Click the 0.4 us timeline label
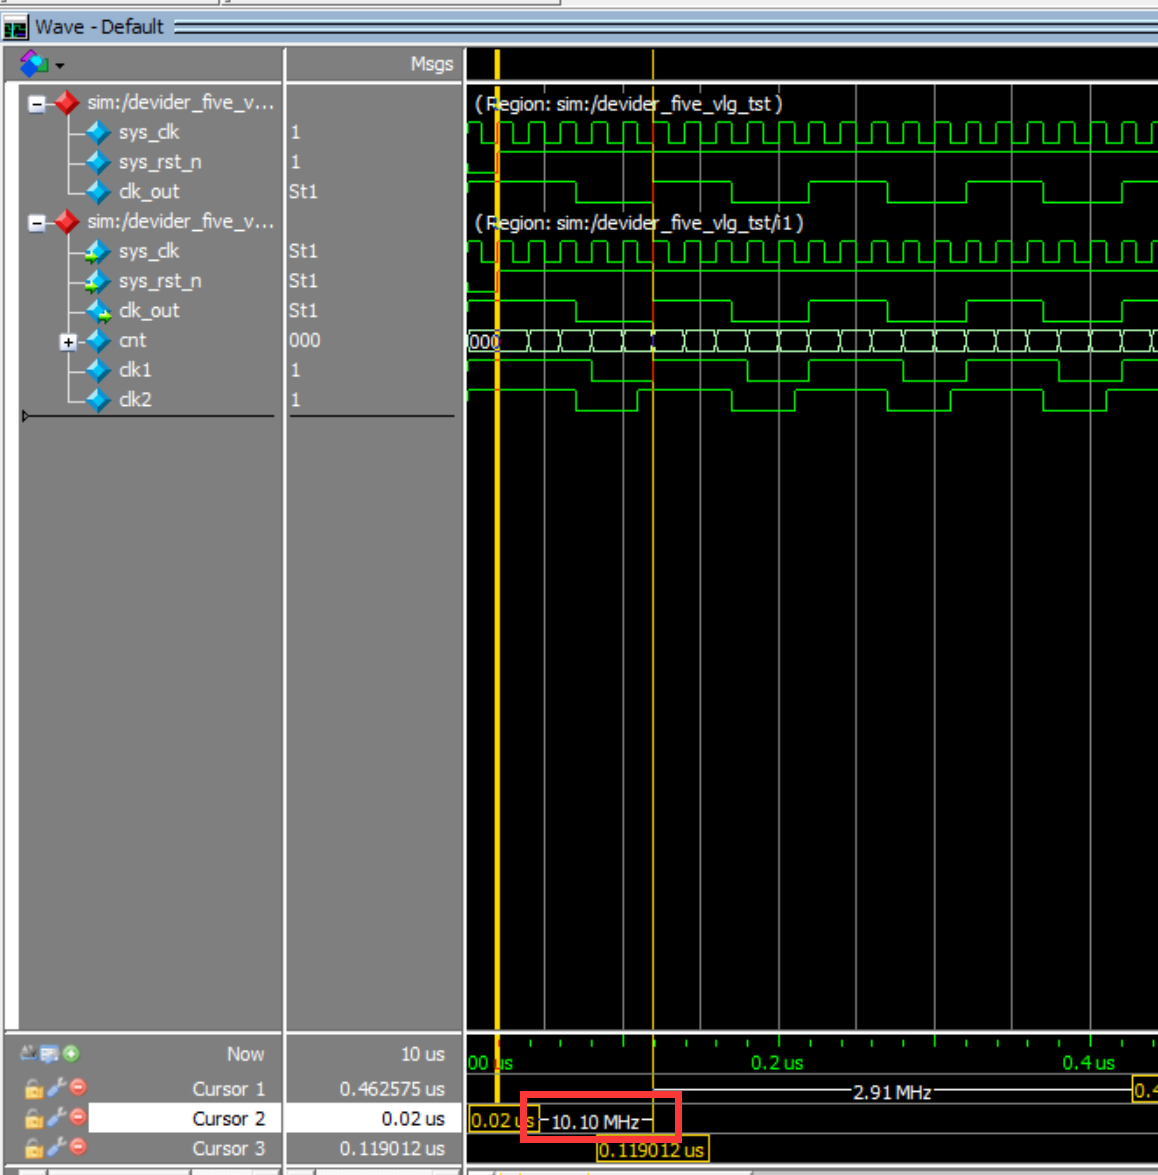 (1088, 1063)
